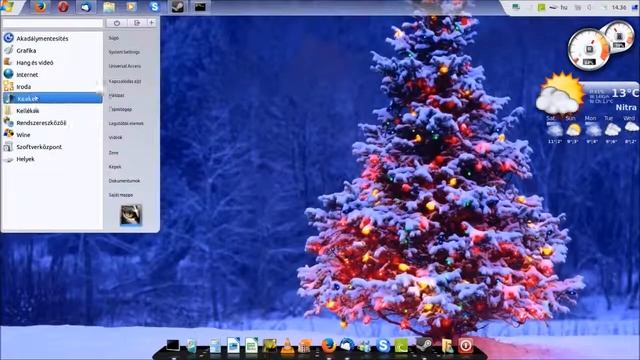Click the plus button in the menu header
This screenshot has height=360, width=640.
(151, 23)
